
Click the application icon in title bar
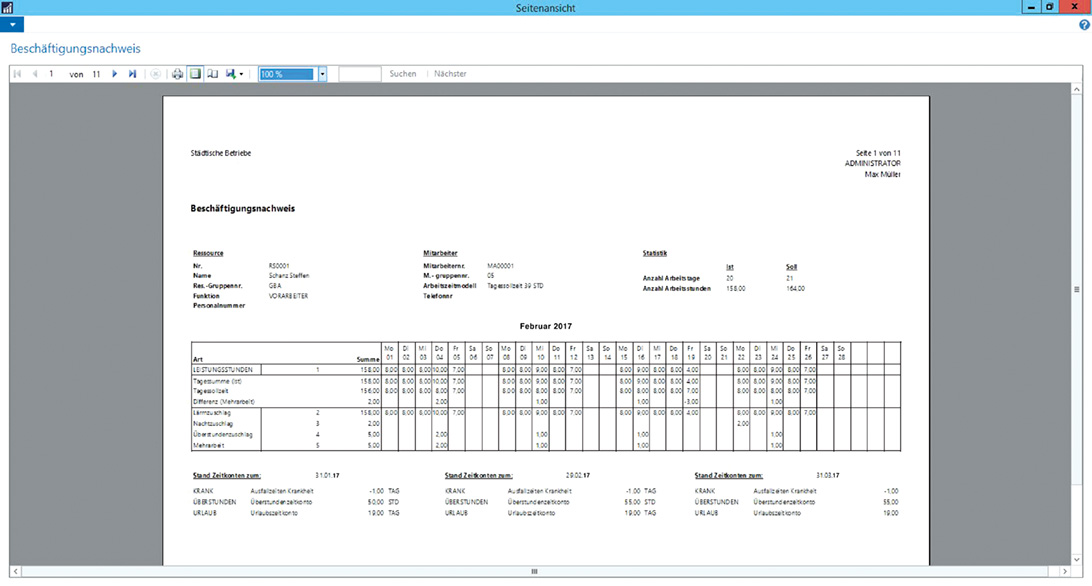8,7
